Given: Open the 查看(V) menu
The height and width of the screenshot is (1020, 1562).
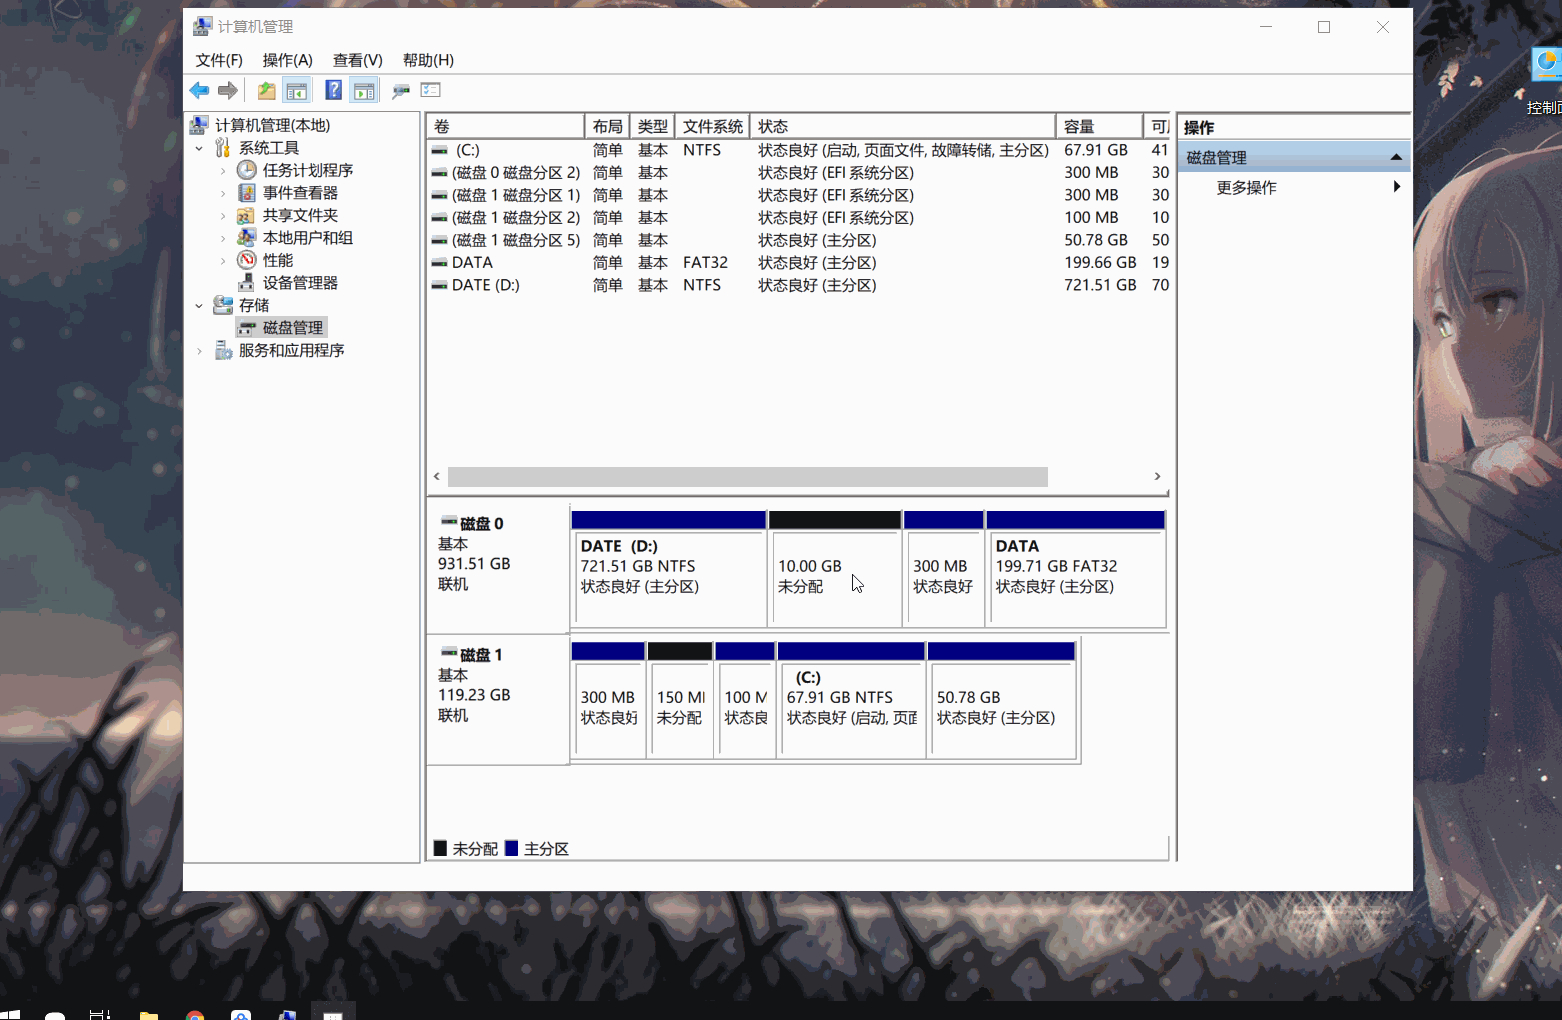Looking at the screenshot, I should tap(357, 60).
